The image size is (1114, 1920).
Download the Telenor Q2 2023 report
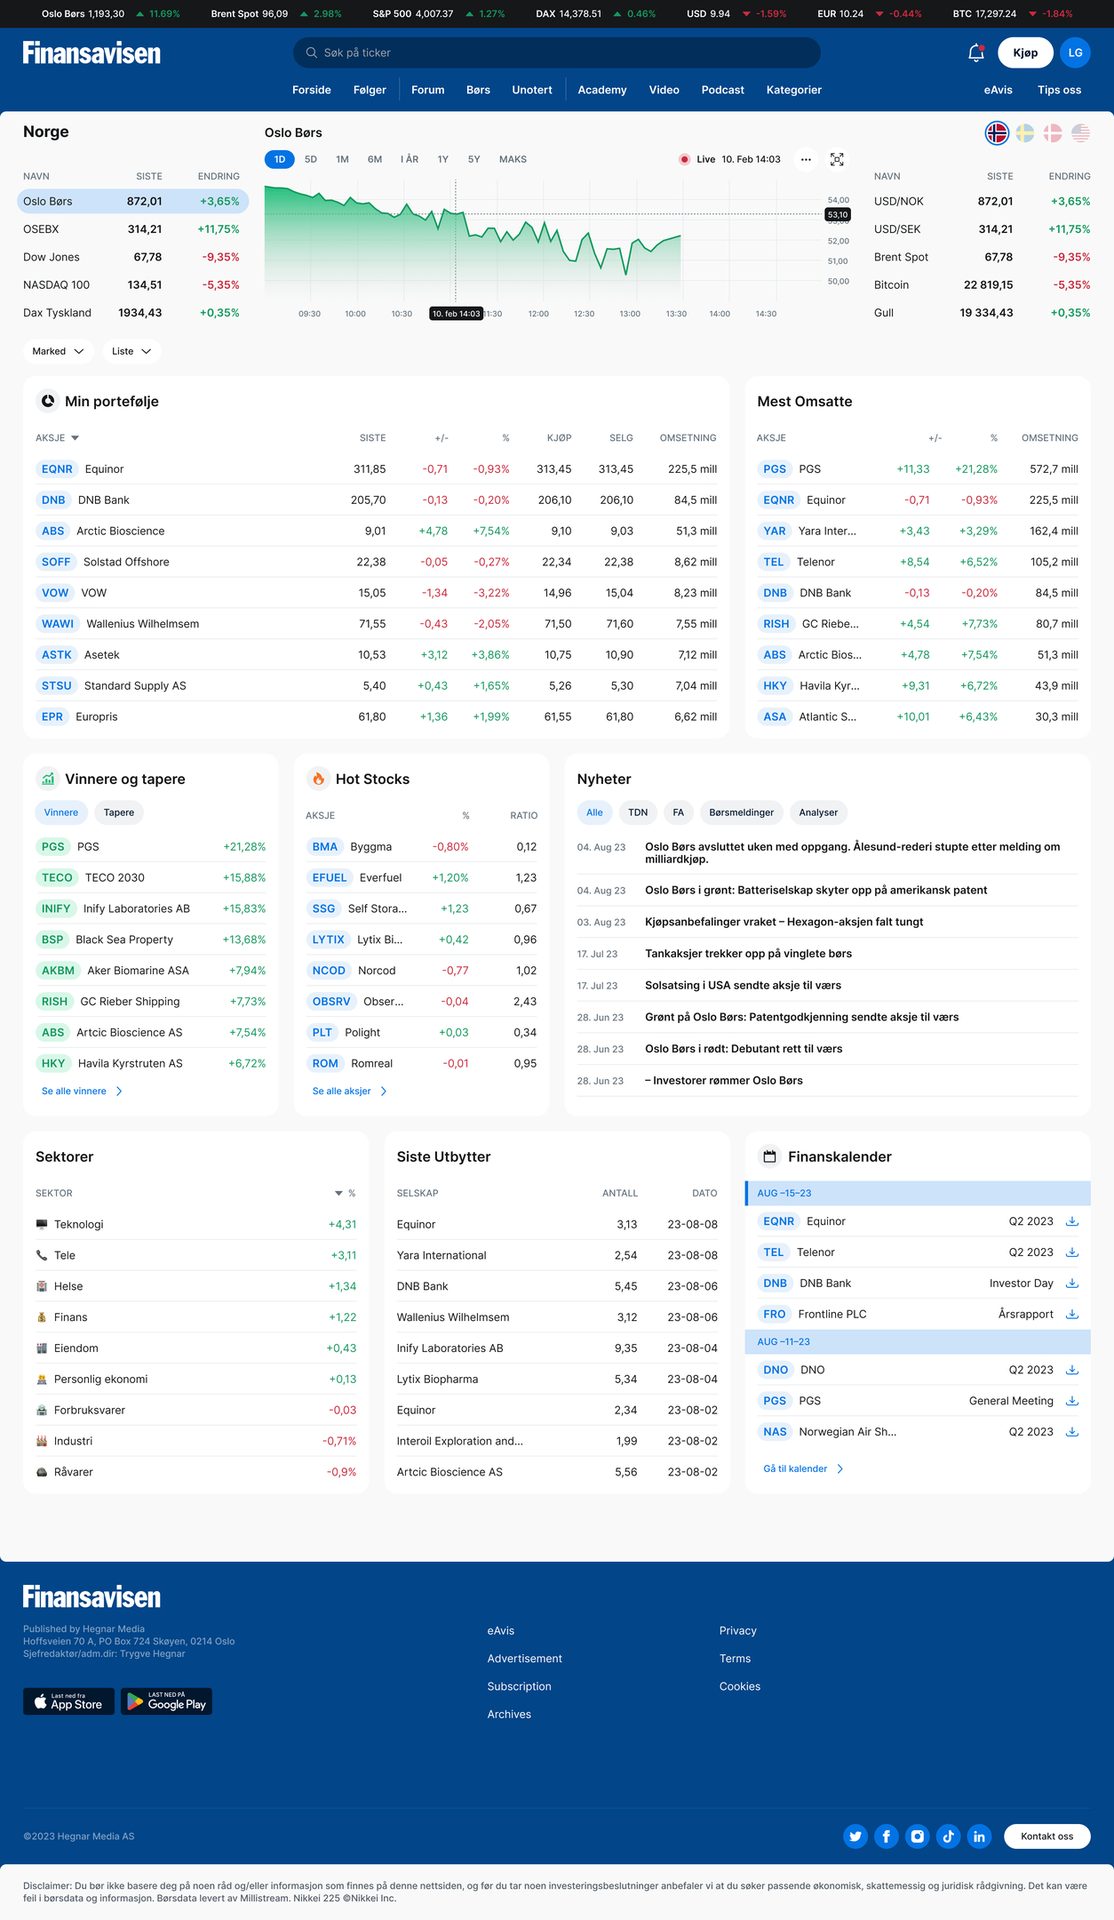[1072, 1252]
